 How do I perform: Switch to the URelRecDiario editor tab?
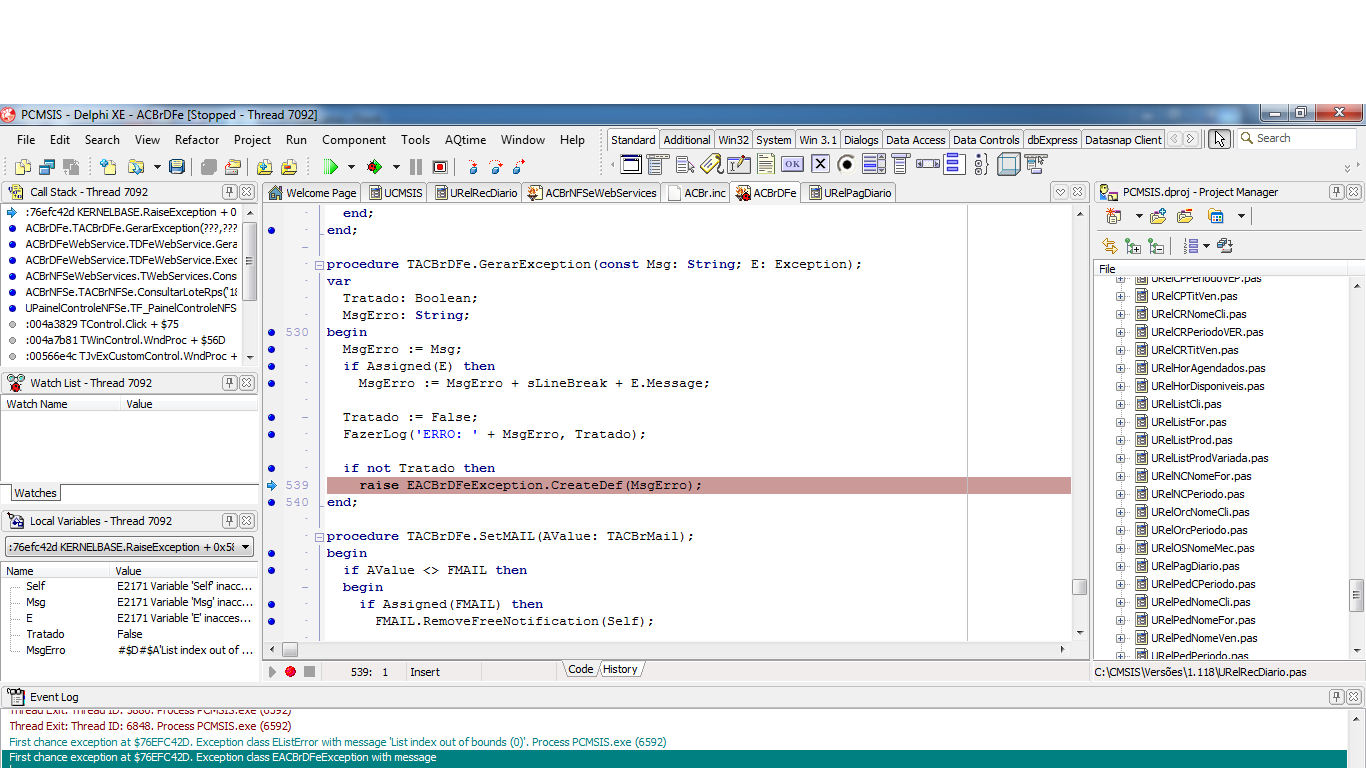coord(476,193)
